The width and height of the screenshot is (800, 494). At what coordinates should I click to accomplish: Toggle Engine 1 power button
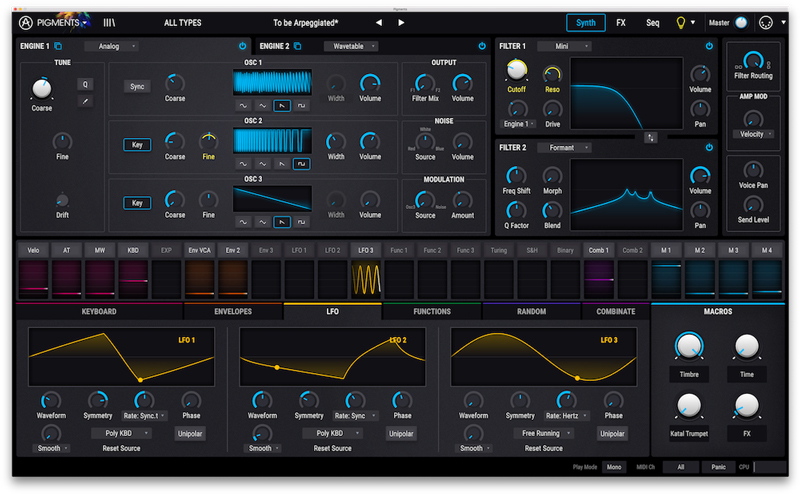[x=242, y=46]
